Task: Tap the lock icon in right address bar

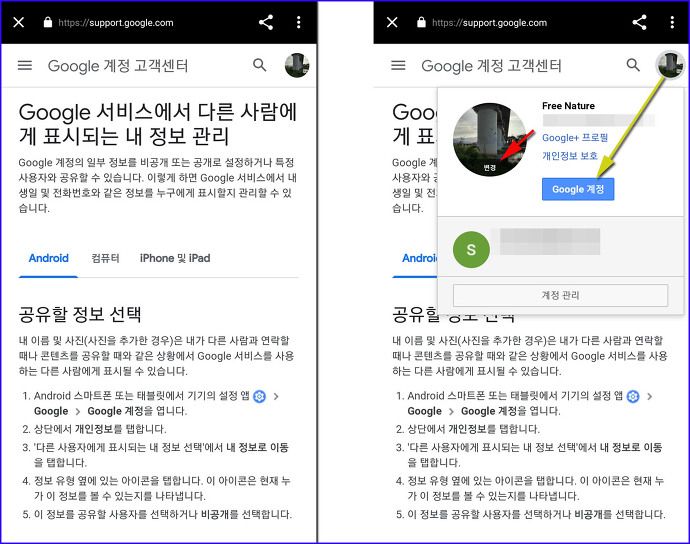Action: pos(422,22)
